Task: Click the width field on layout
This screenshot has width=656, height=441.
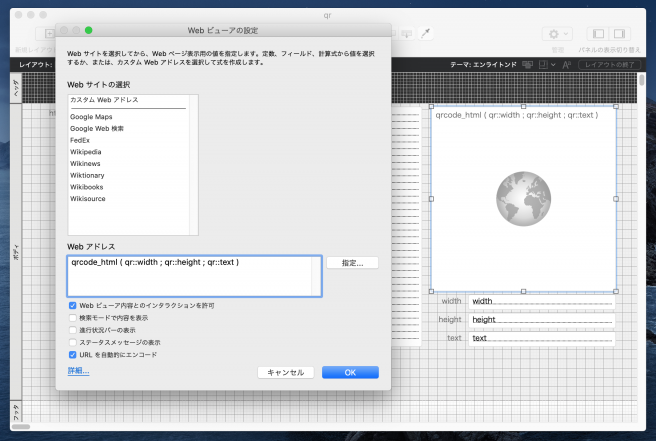Action: click(542, 301)
